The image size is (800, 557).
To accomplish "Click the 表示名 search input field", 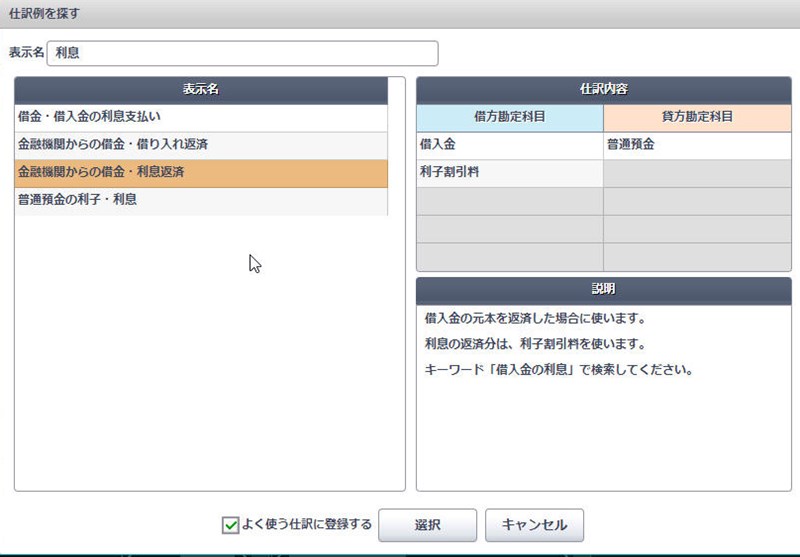I will coord(242,53).
